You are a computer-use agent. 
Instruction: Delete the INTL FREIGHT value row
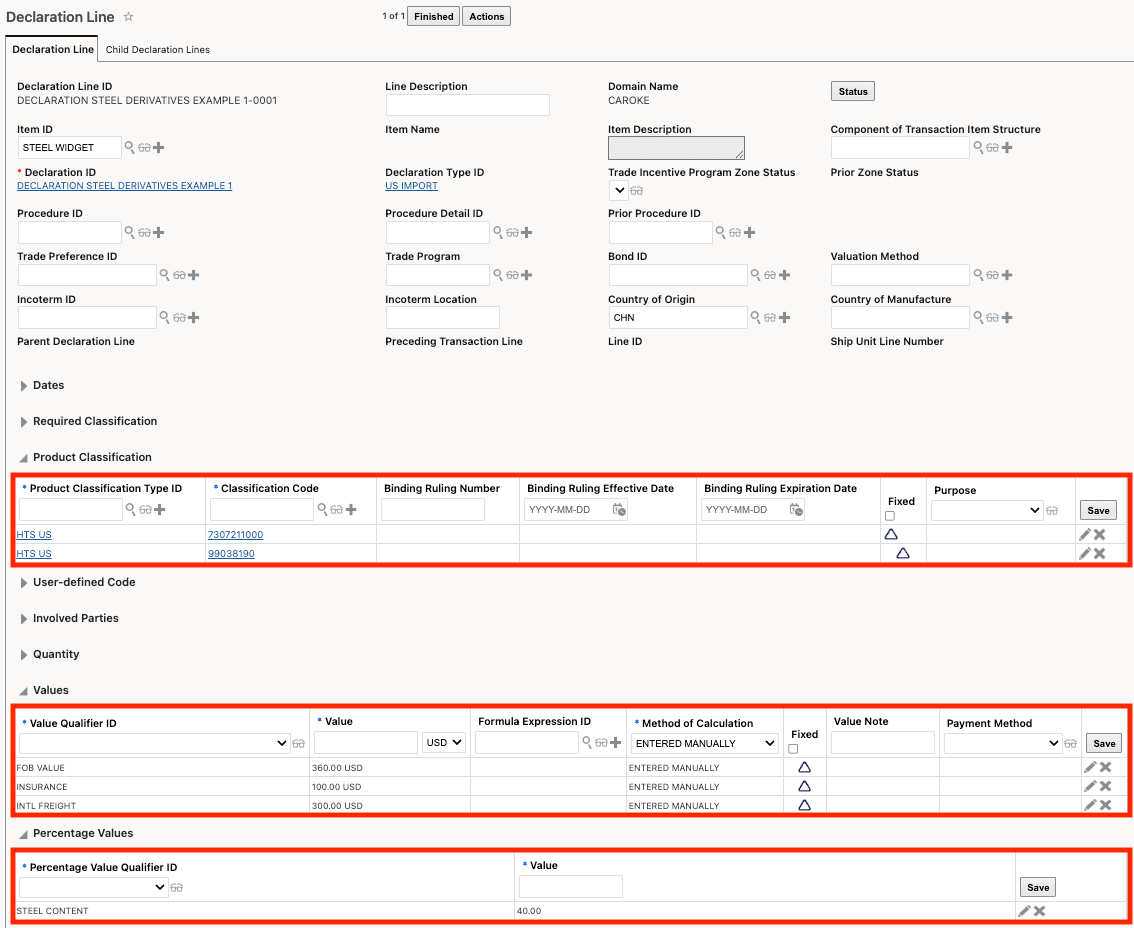point(1105,805)
